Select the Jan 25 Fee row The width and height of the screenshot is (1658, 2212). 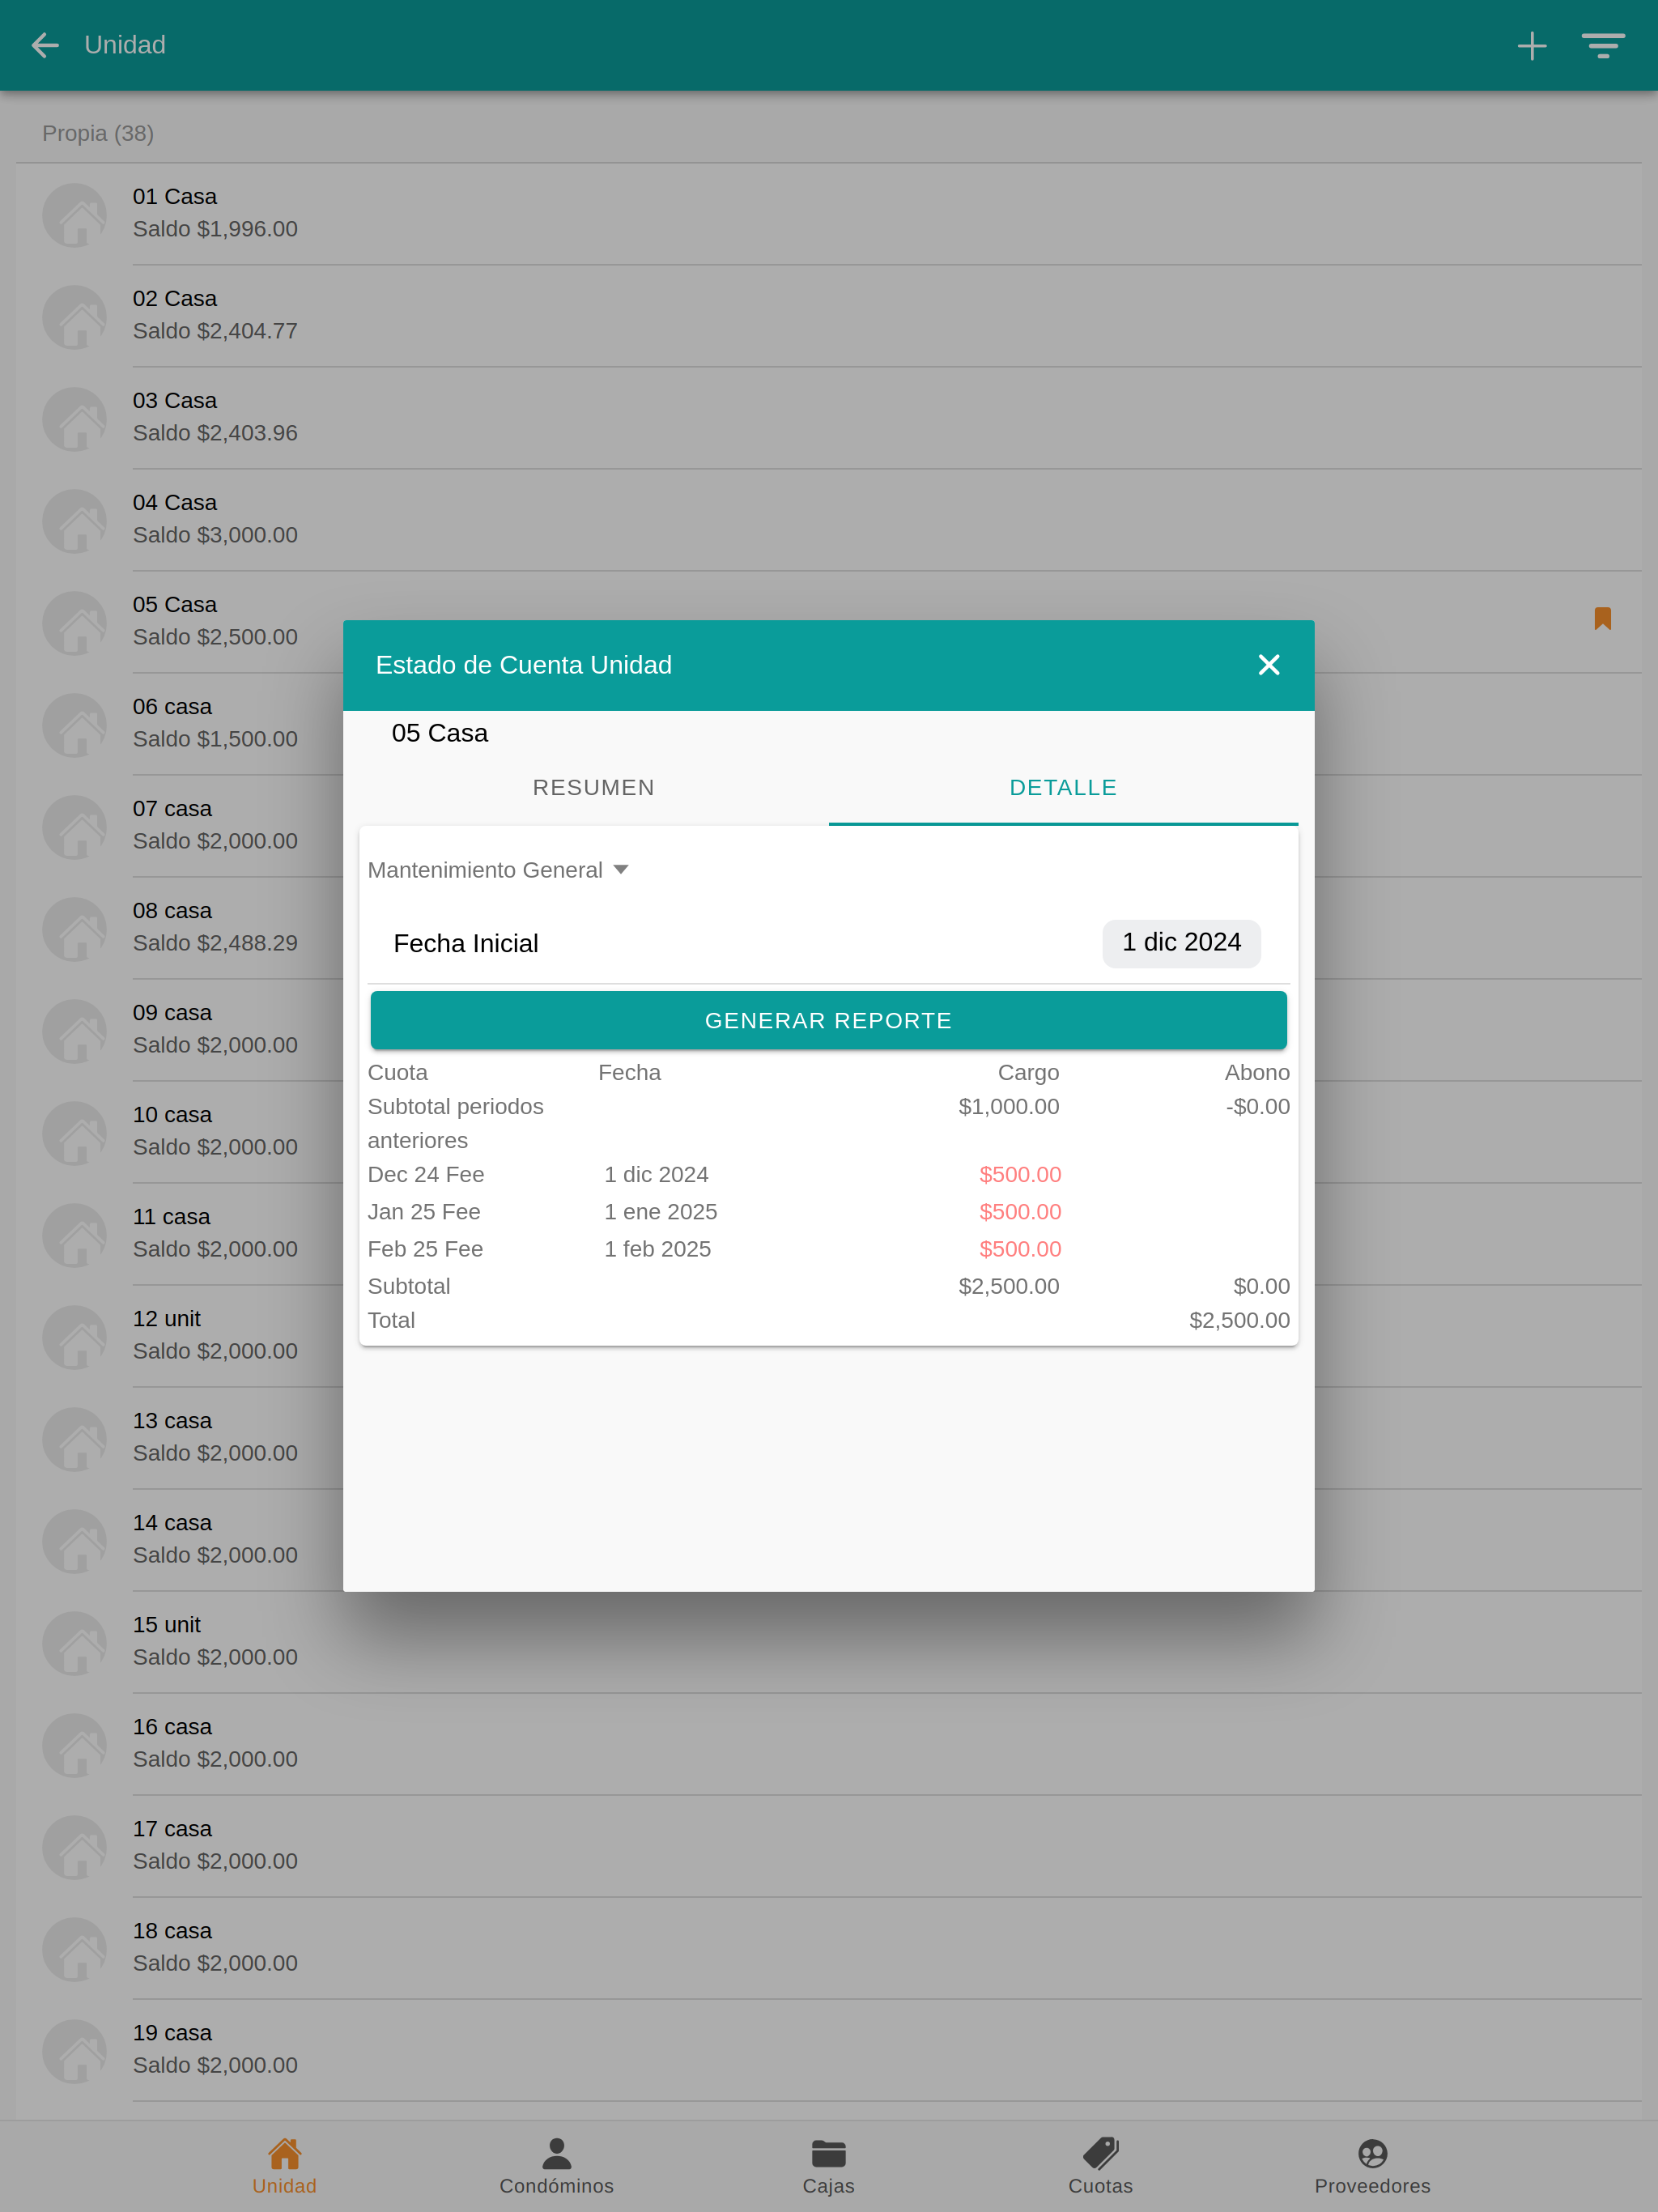point(828,1211)
